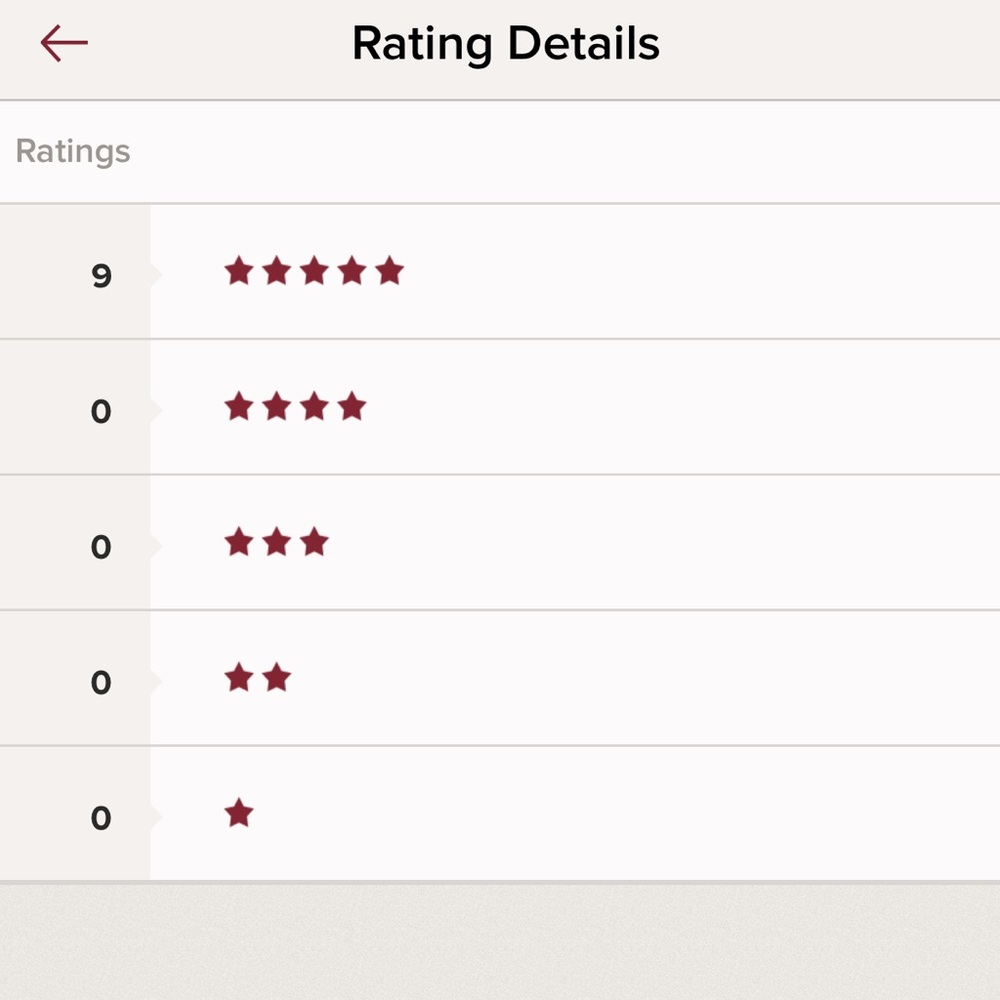Open the four-star ratings row
The image size is (1000, 1000).
point(500,407)
